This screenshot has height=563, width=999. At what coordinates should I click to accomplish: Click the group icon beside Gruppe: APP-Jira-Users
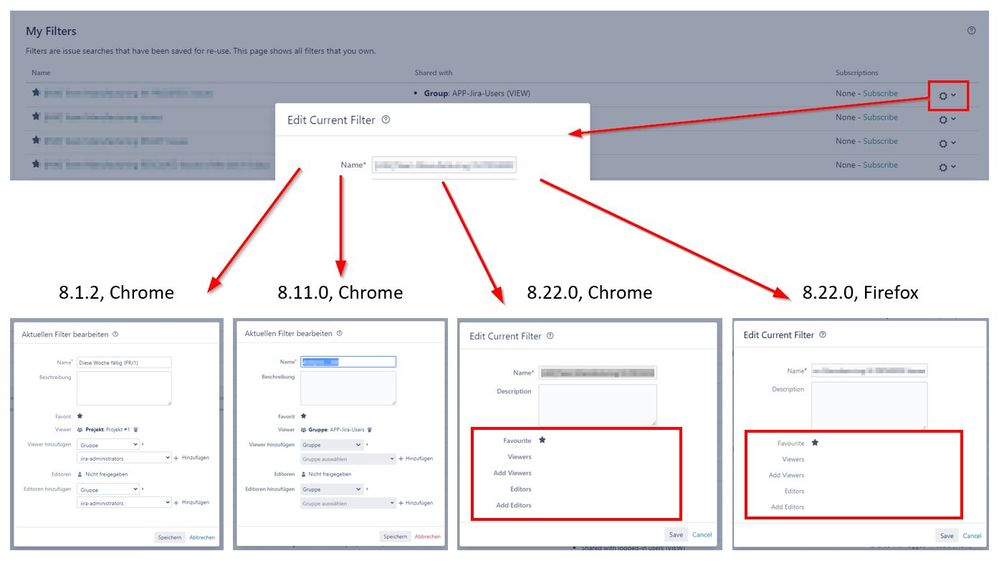click(x=303, y=430)
